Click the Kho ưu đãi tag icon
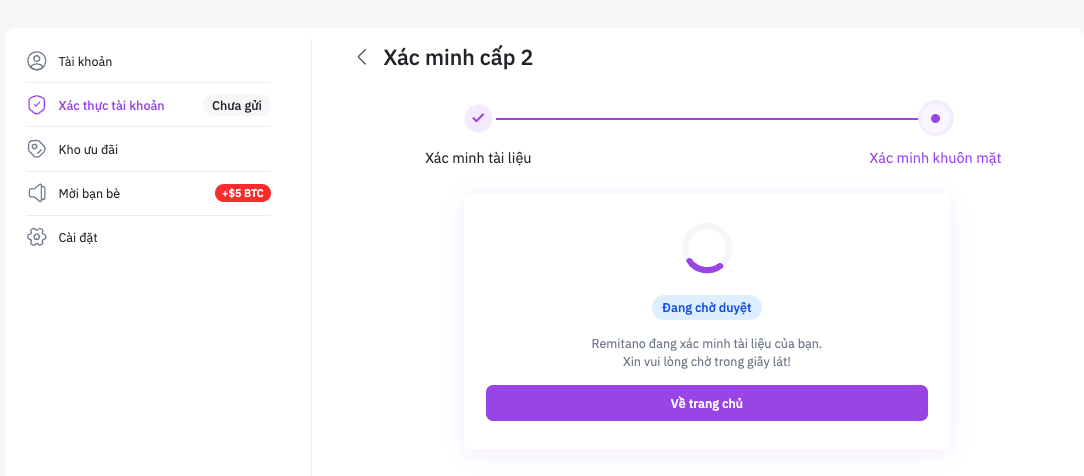The width and height of the screenshot is (1084, 476). (37, 149)
